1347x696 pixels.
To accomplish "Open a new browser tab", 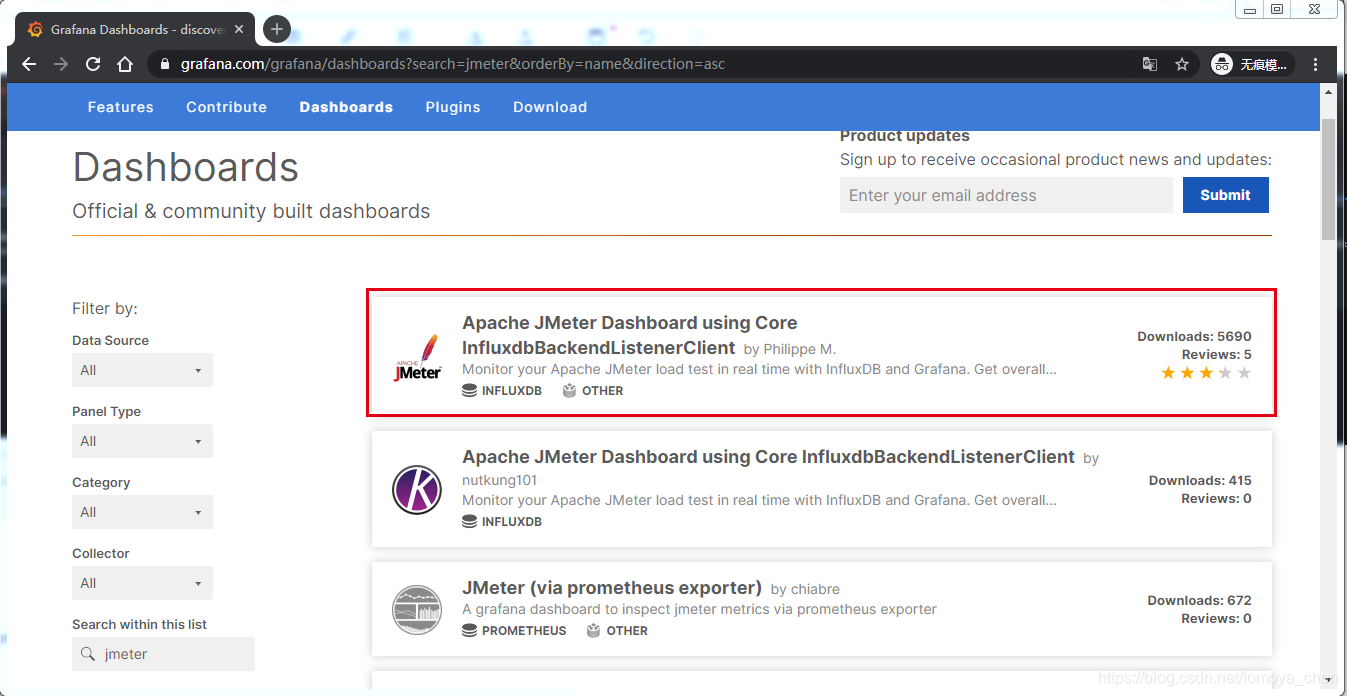I will pos(277,29).
